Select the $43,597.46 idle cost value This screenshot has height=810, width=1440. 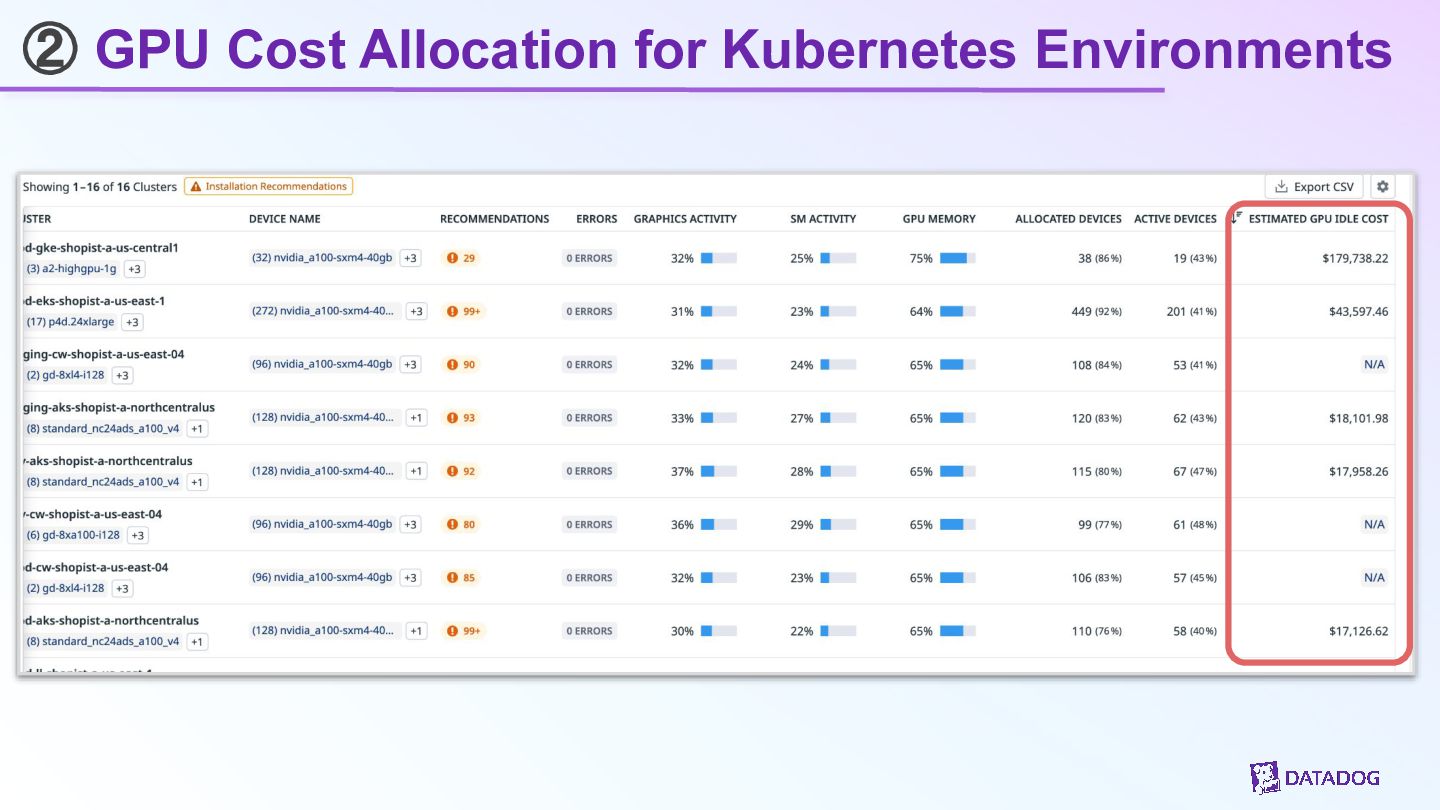(1358, 311)
